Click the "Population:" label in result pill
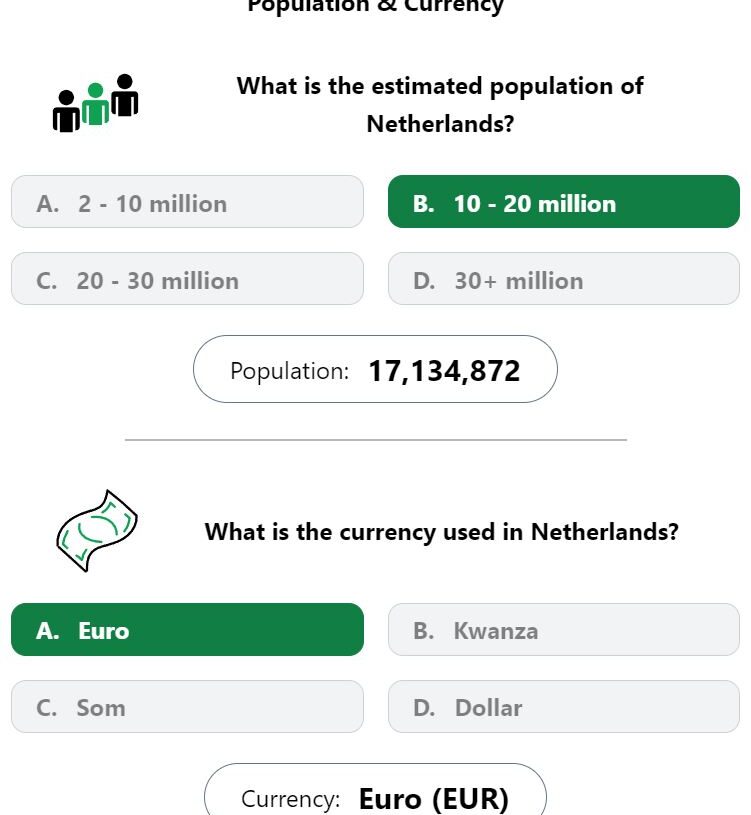 pos(289,371)
